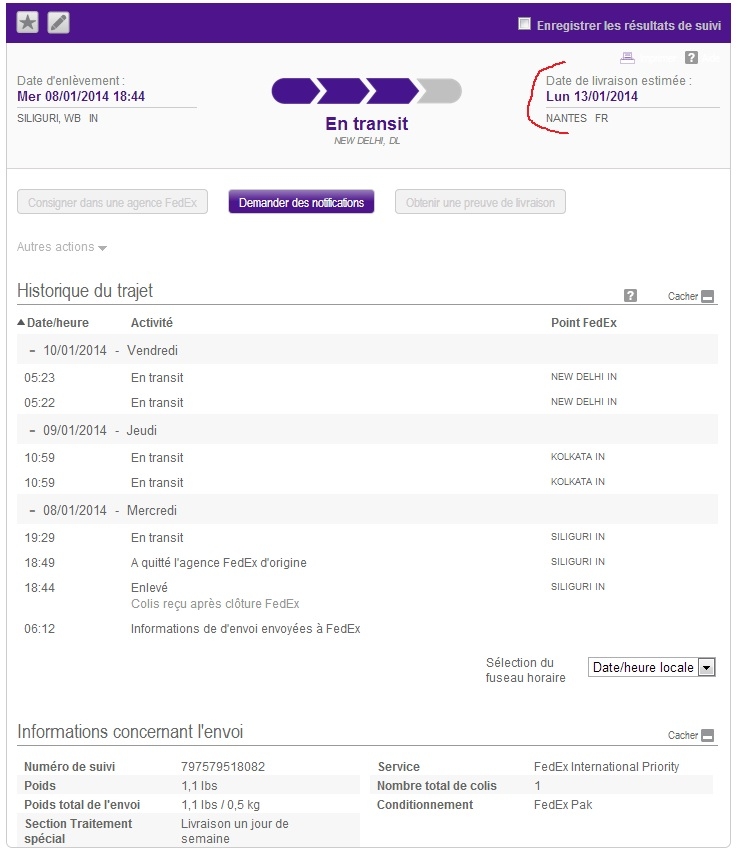Screen dimensions: 737x855
Task: Click minus icon hiding Historique du trajet
Action: point(708,297)
